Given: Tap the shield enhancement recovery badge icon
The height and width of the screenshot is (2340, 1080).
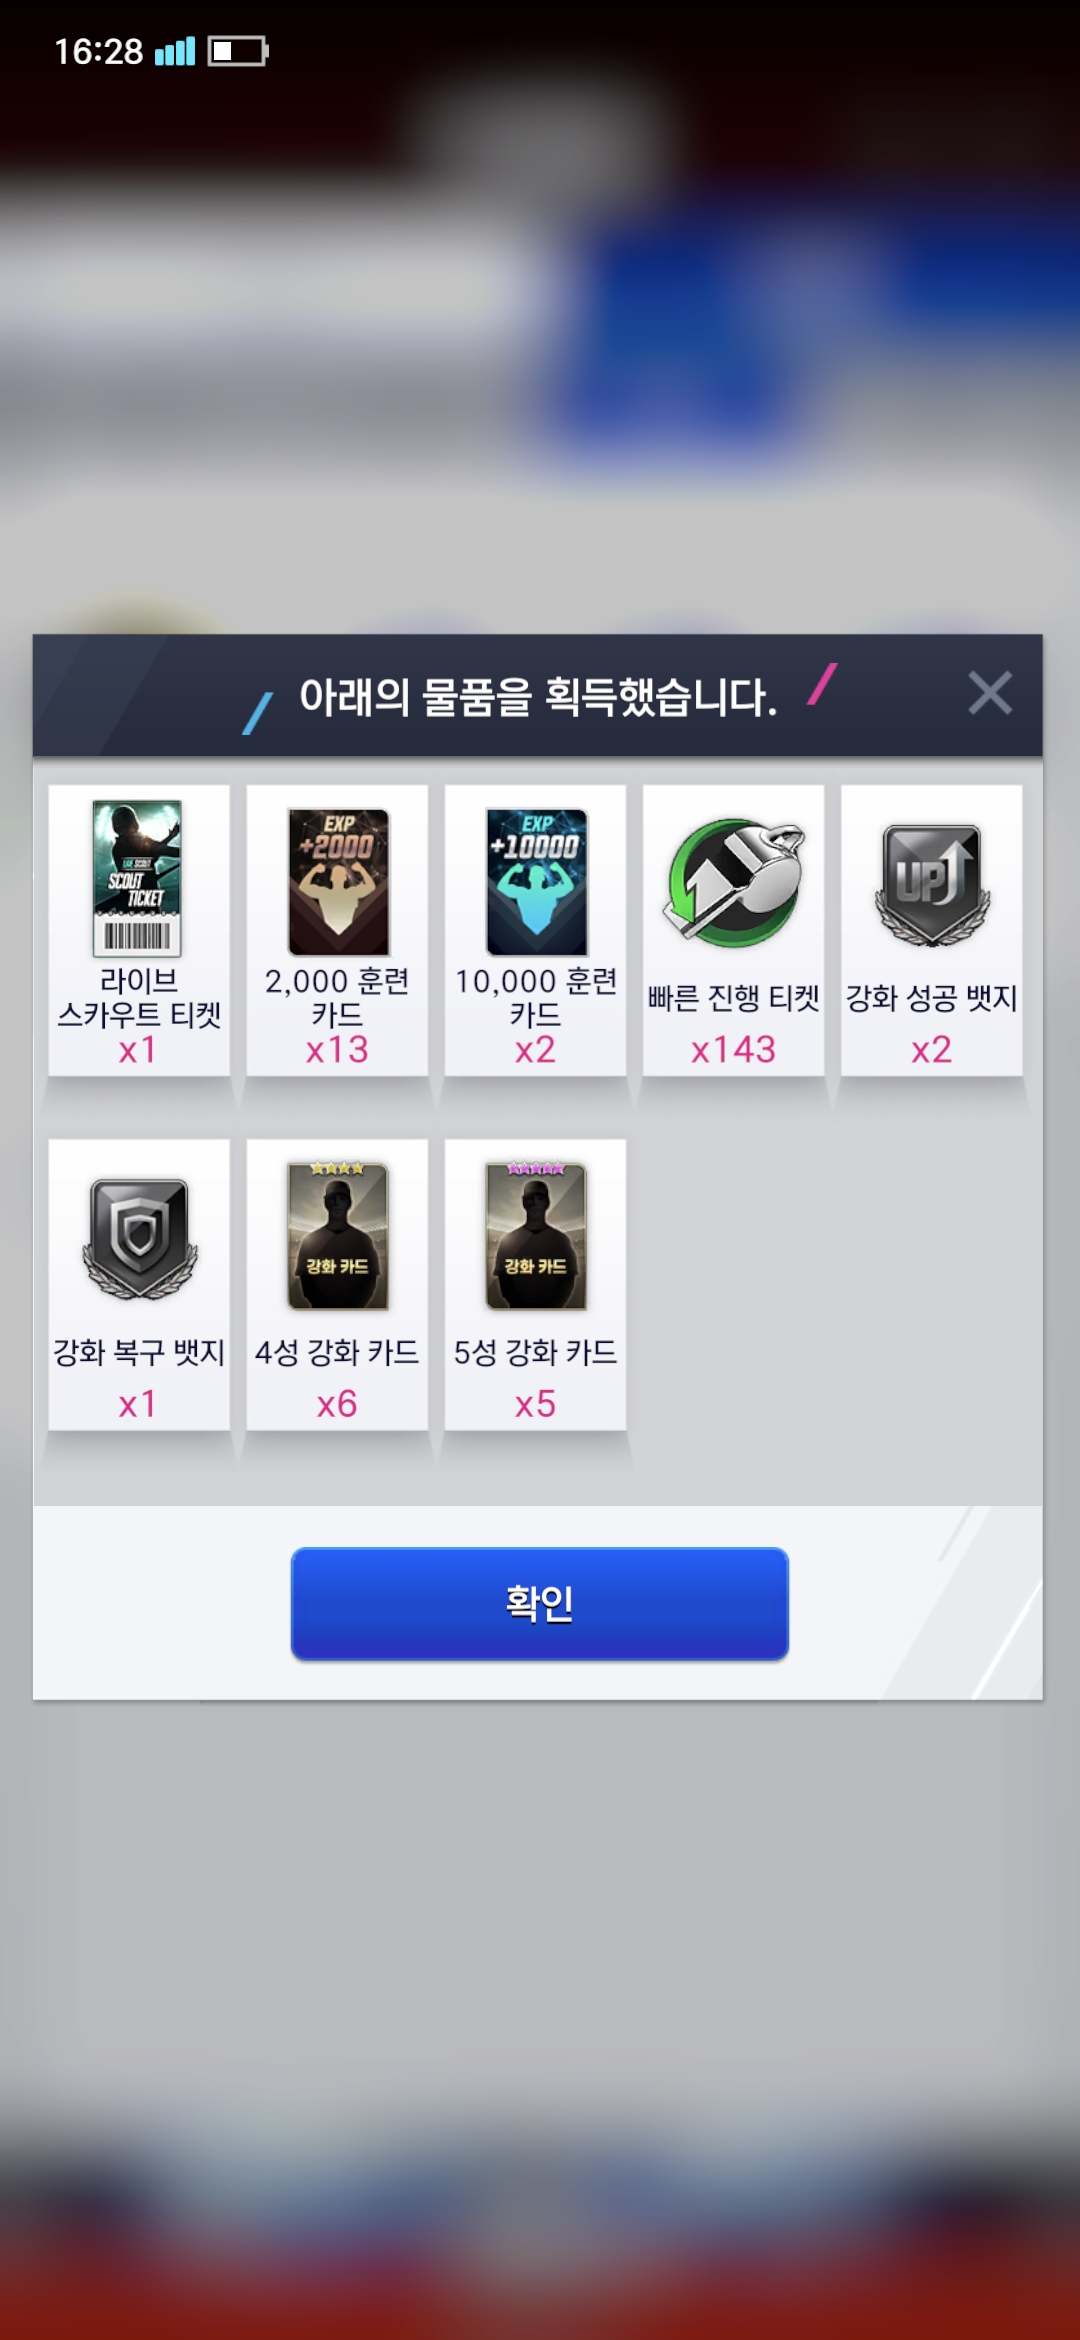Looking at the screenshot, I should pos(140,1238).
